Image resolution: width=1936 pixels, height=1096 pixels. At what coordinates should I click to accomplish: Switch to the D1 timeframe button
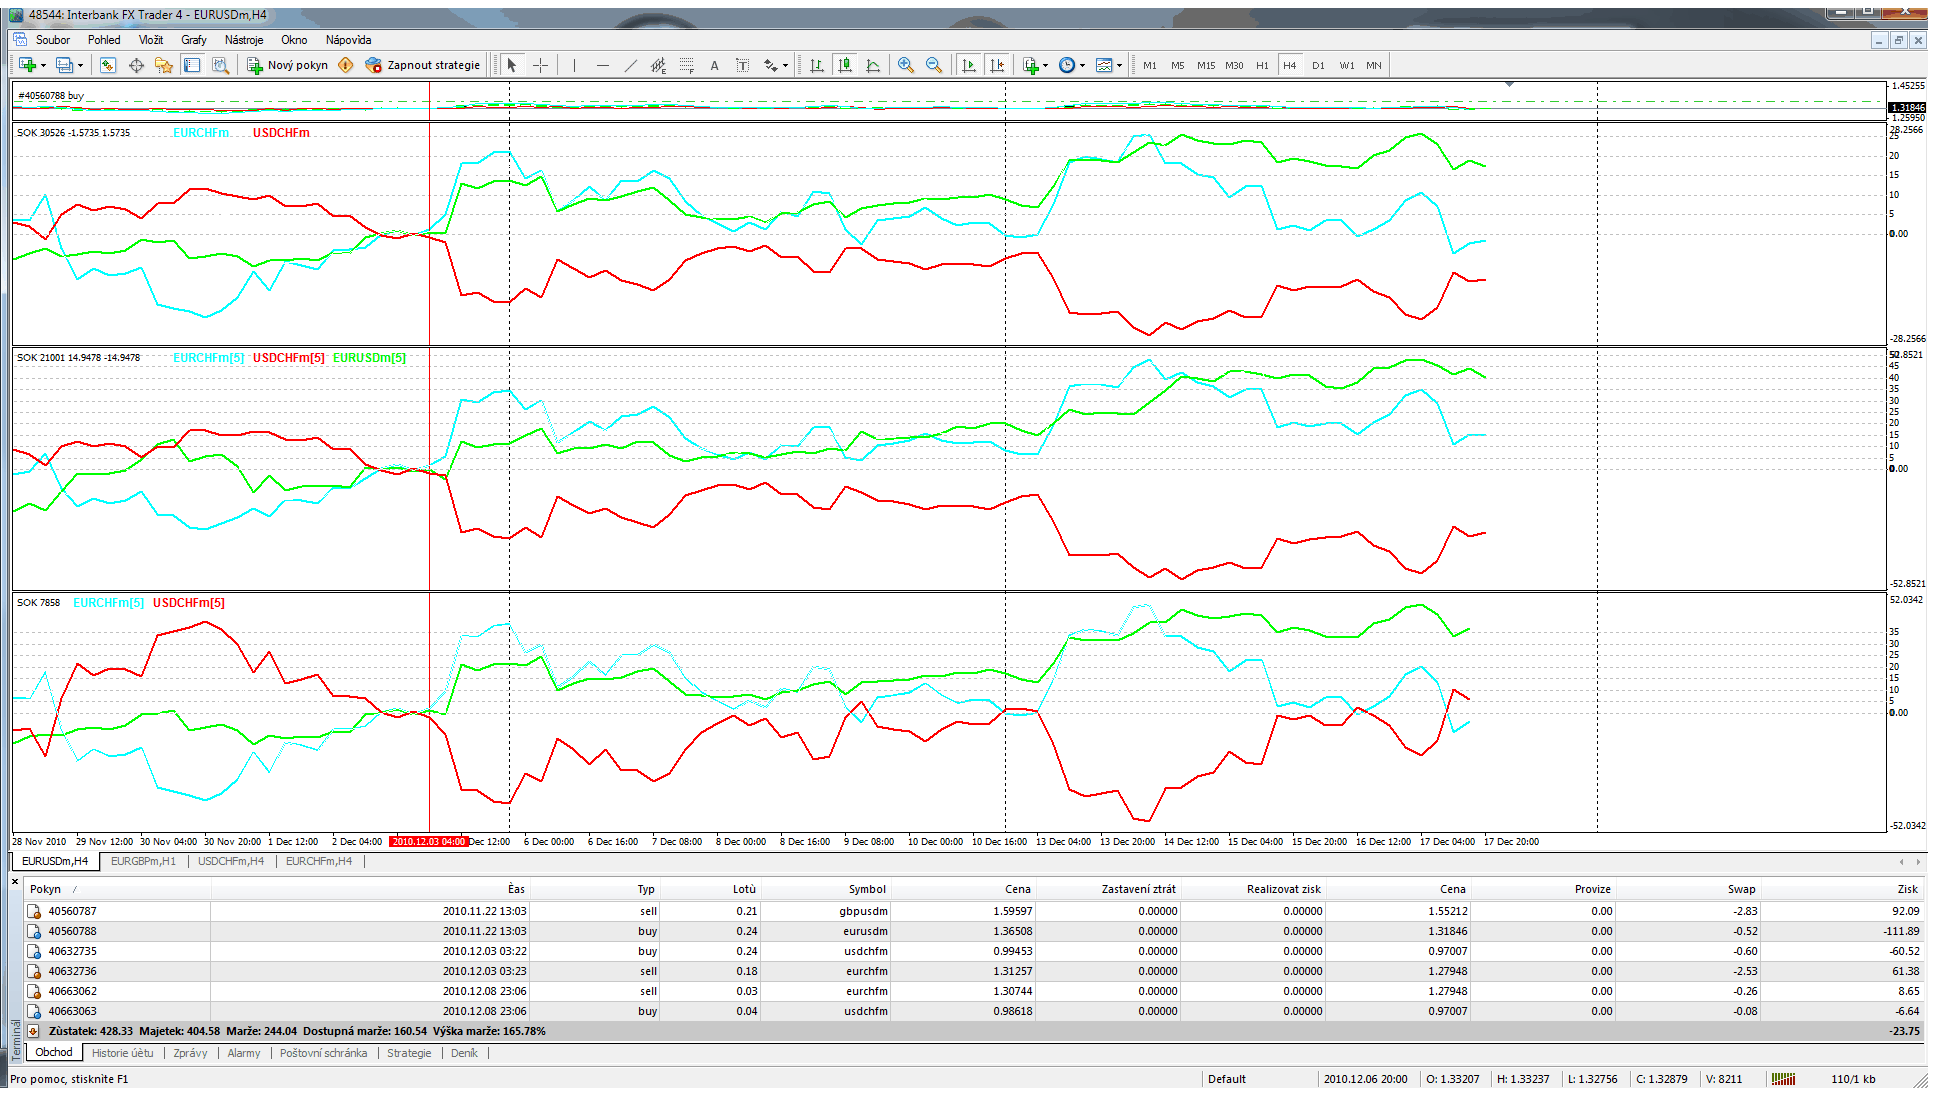point(1318,65)
